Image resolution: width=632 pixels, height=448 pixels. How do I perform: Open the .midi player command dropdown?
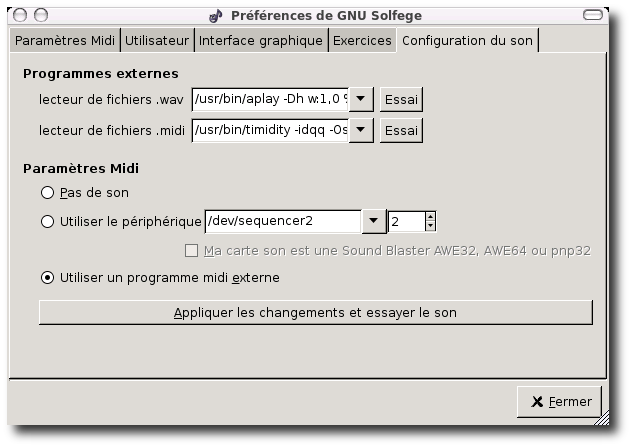coord(361,130)
